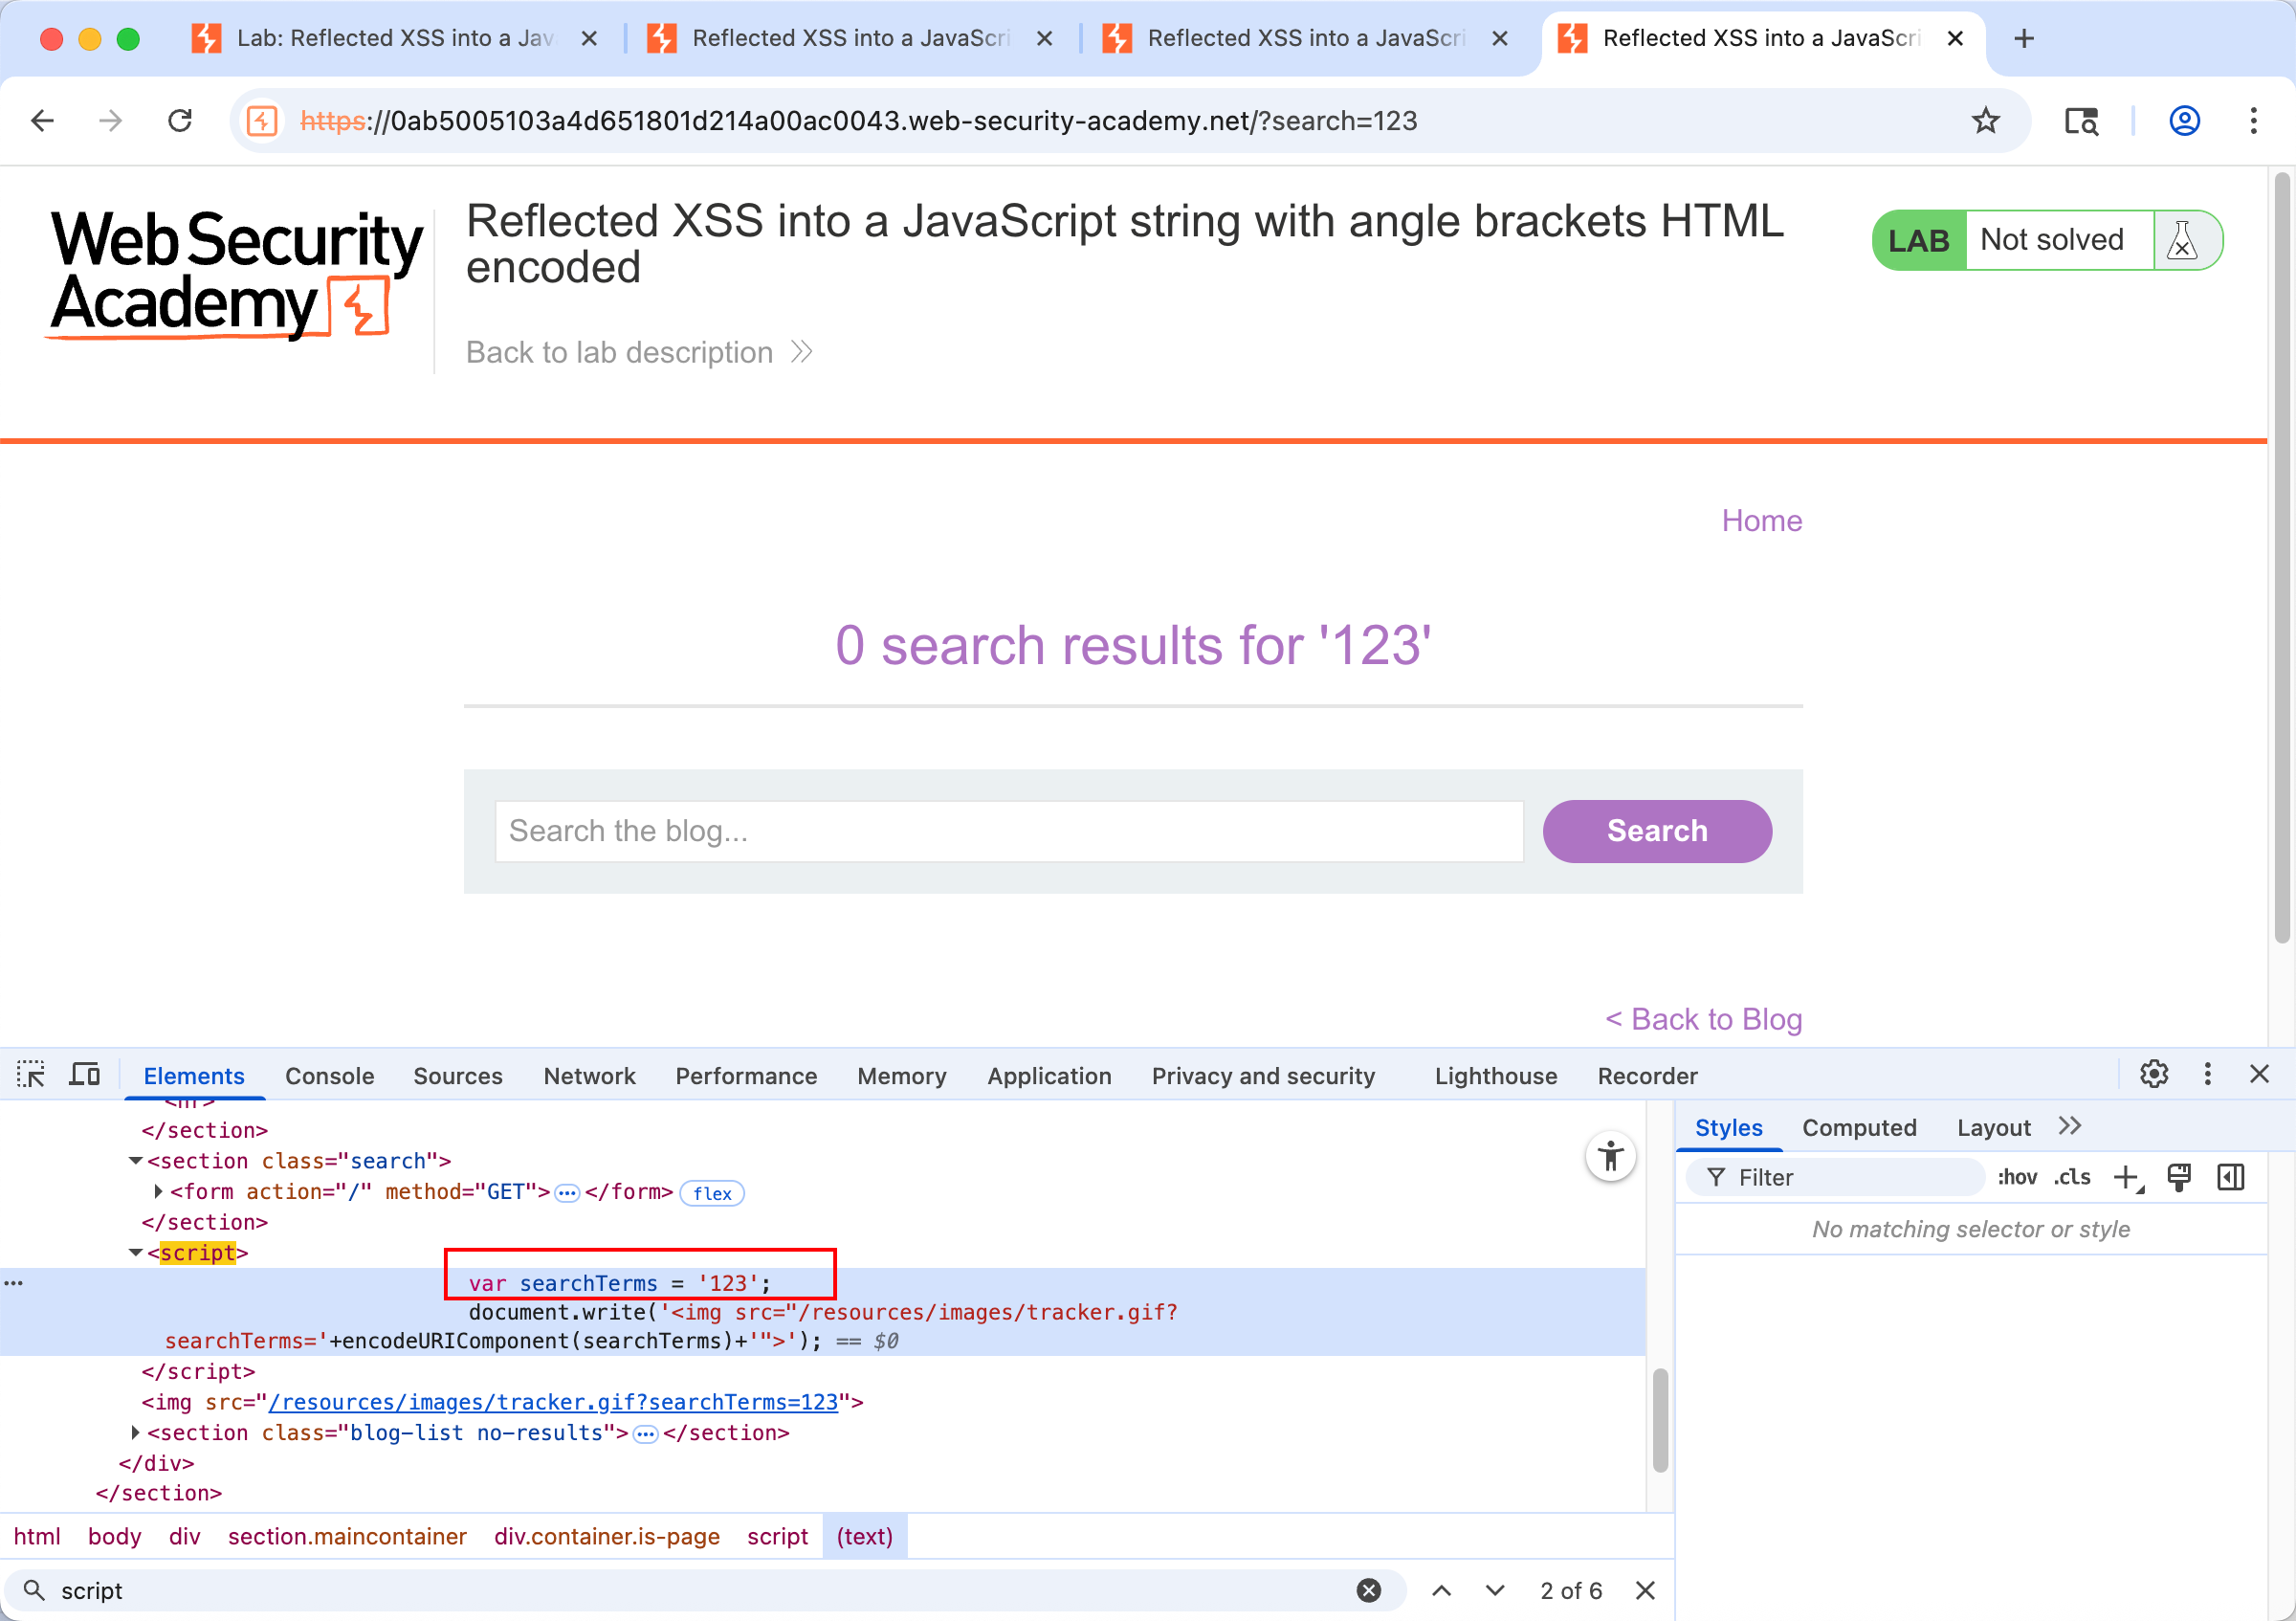Add a new style rule with plus icon

point(2127,1178)
